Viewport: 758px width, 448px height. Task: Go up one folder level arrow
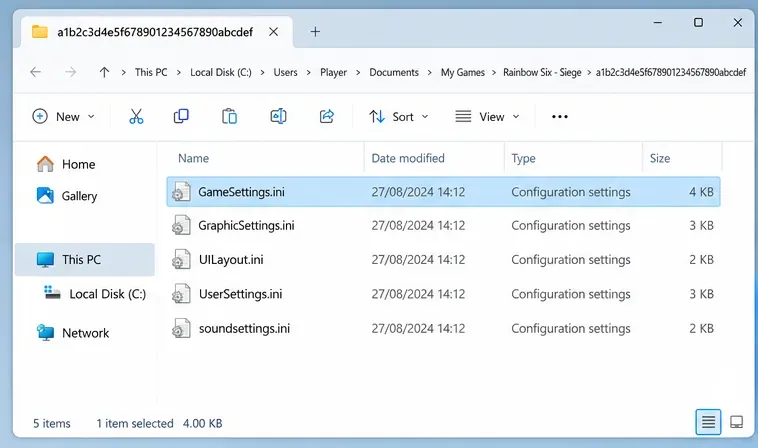pos(104,72)
